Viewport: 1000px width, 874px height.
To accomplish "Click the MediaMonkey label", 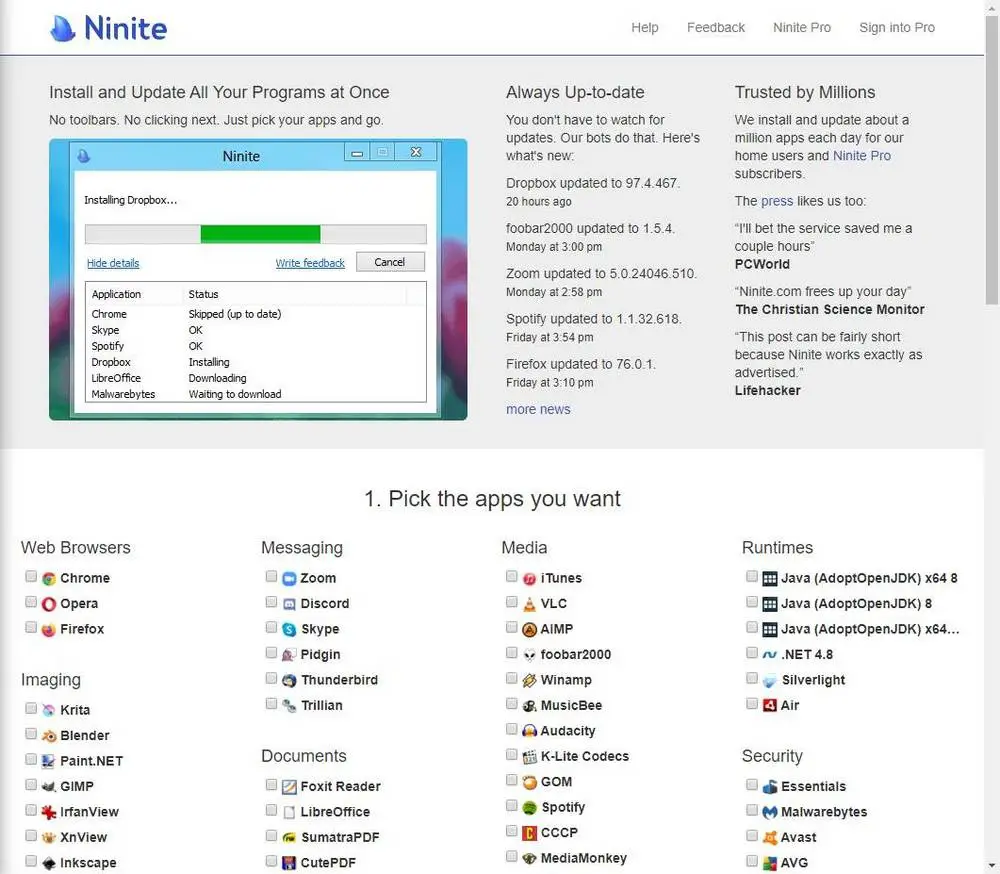I will 584,859.
